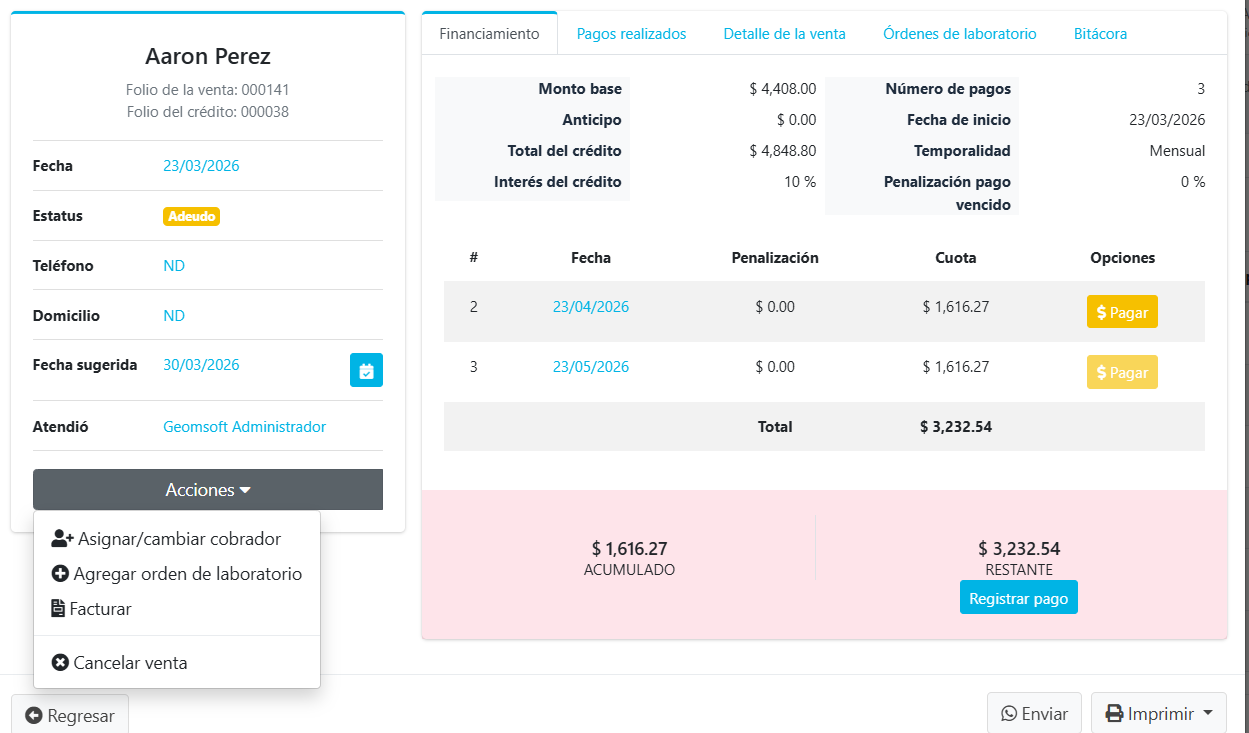Viewport: 1249px width, 733px height.
Task: Select Cancelar venta in the dropdown
Action: click(119, 663)
